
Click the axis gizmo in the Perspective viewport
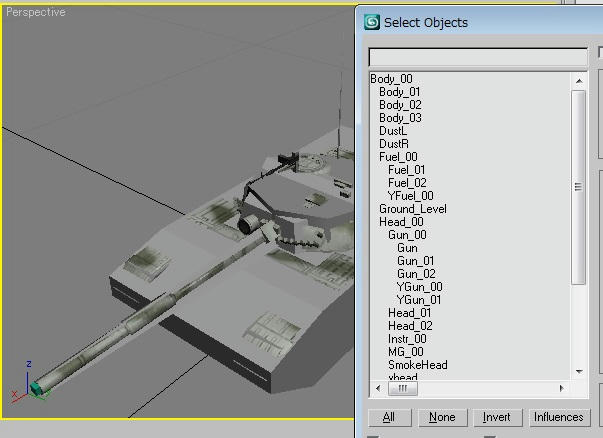34,381
